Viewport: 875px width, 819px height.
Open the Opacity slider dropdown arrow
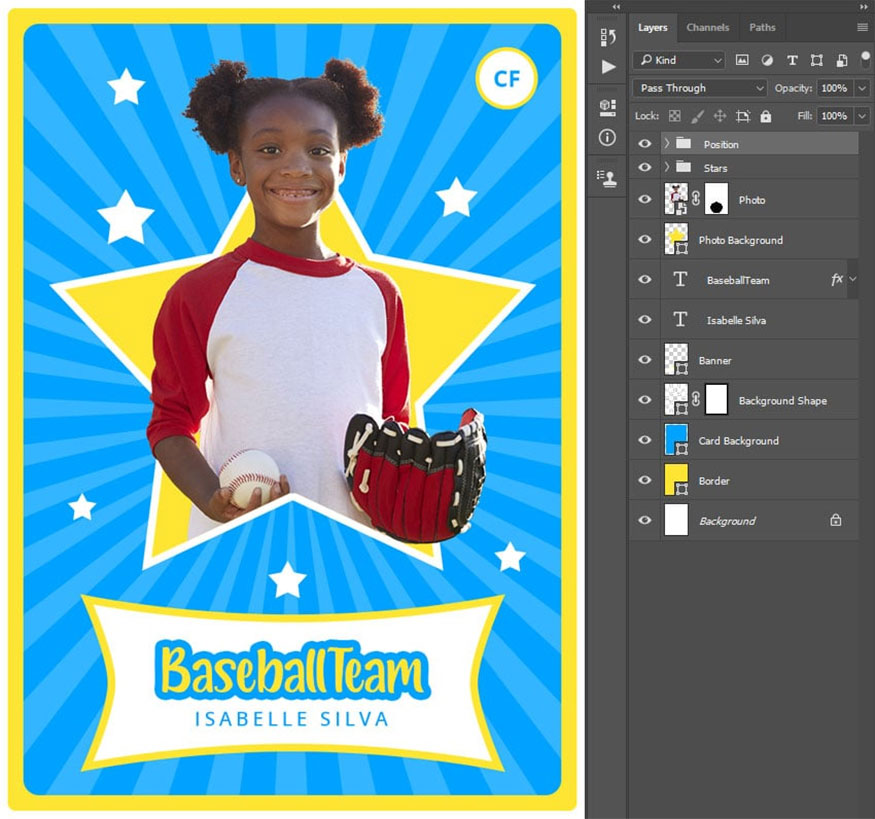coord(862,88)
